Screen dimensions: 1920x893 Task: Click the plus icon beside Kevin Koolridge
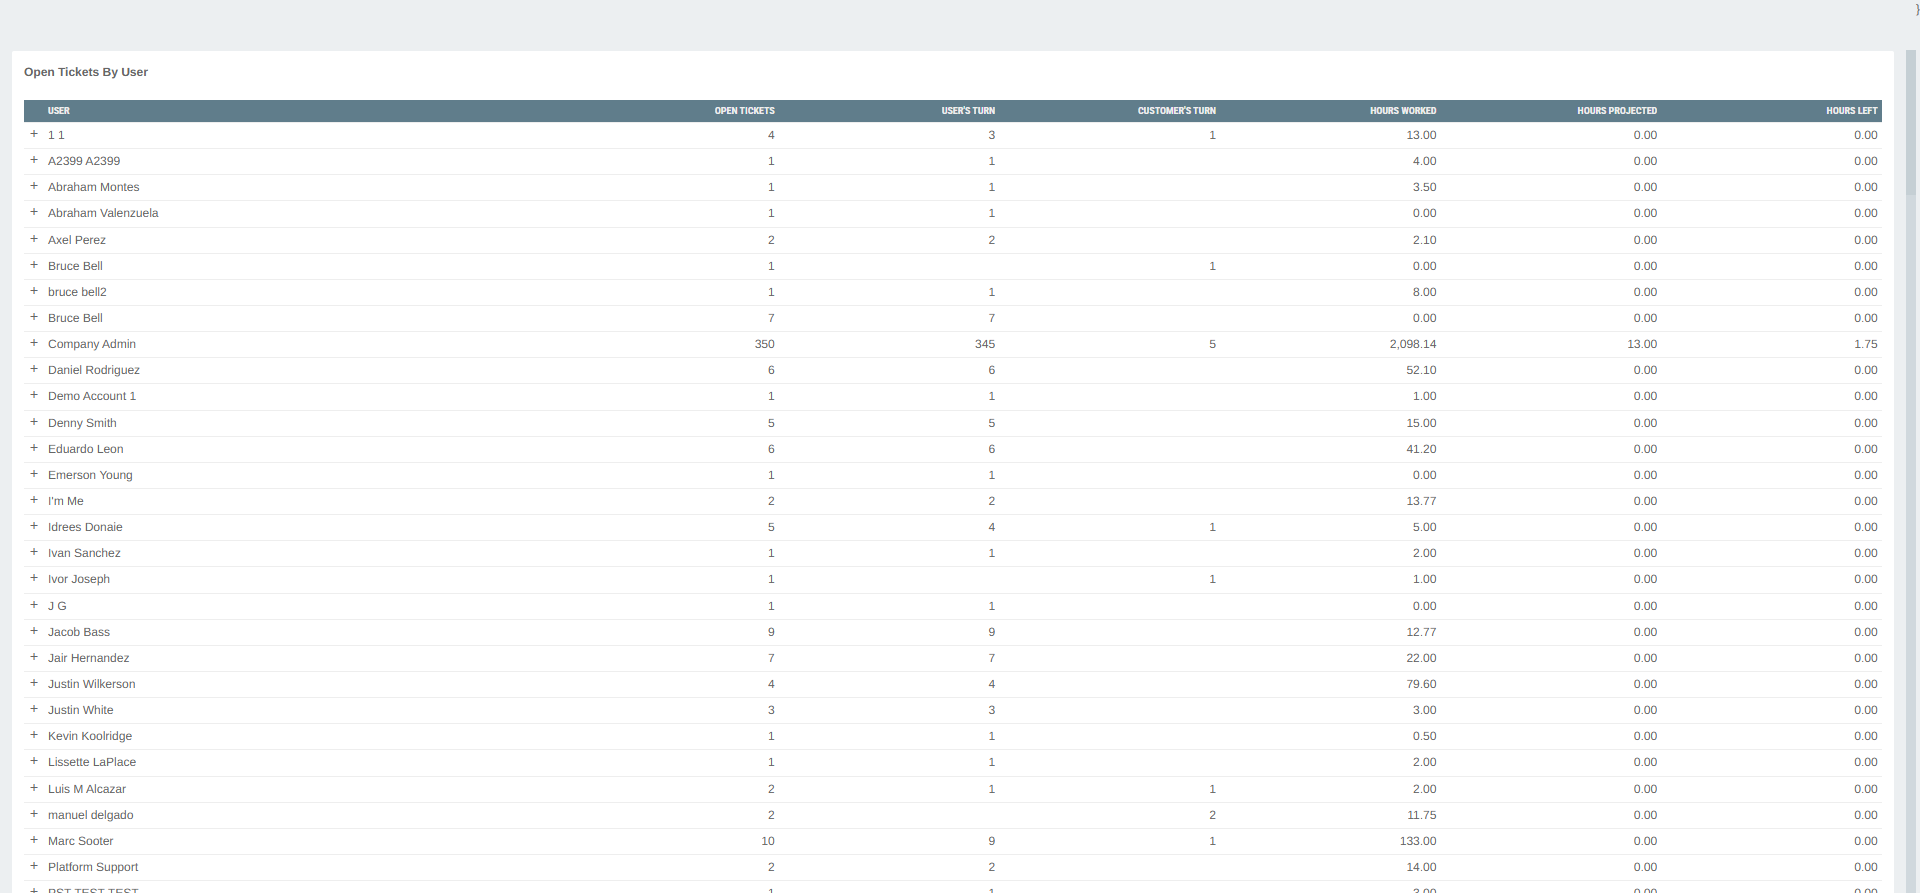[x=34, y=735]
